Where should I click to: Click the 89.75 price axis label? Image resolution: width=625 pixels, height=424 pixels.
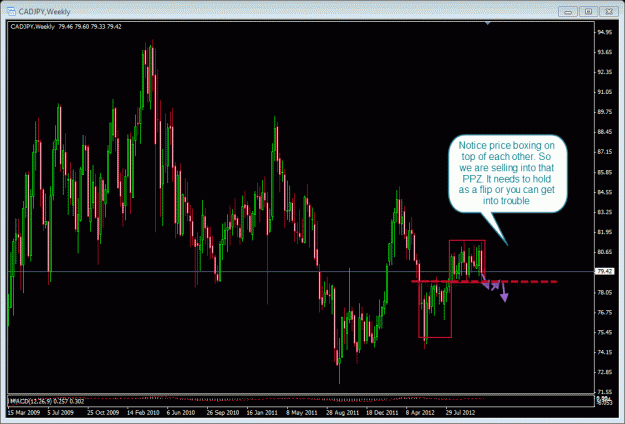(x=605, y=112)
